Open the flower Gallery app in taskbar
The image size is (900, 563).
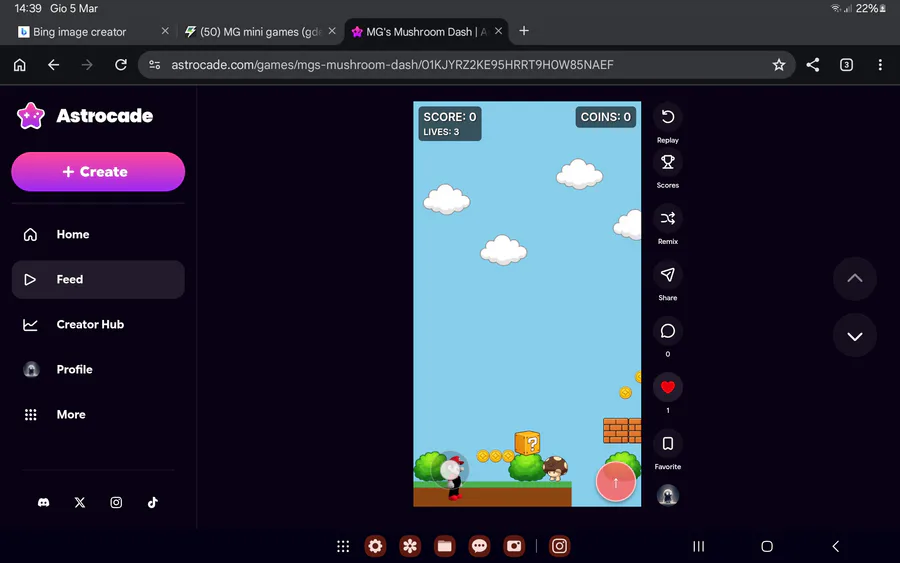[410, 546]
